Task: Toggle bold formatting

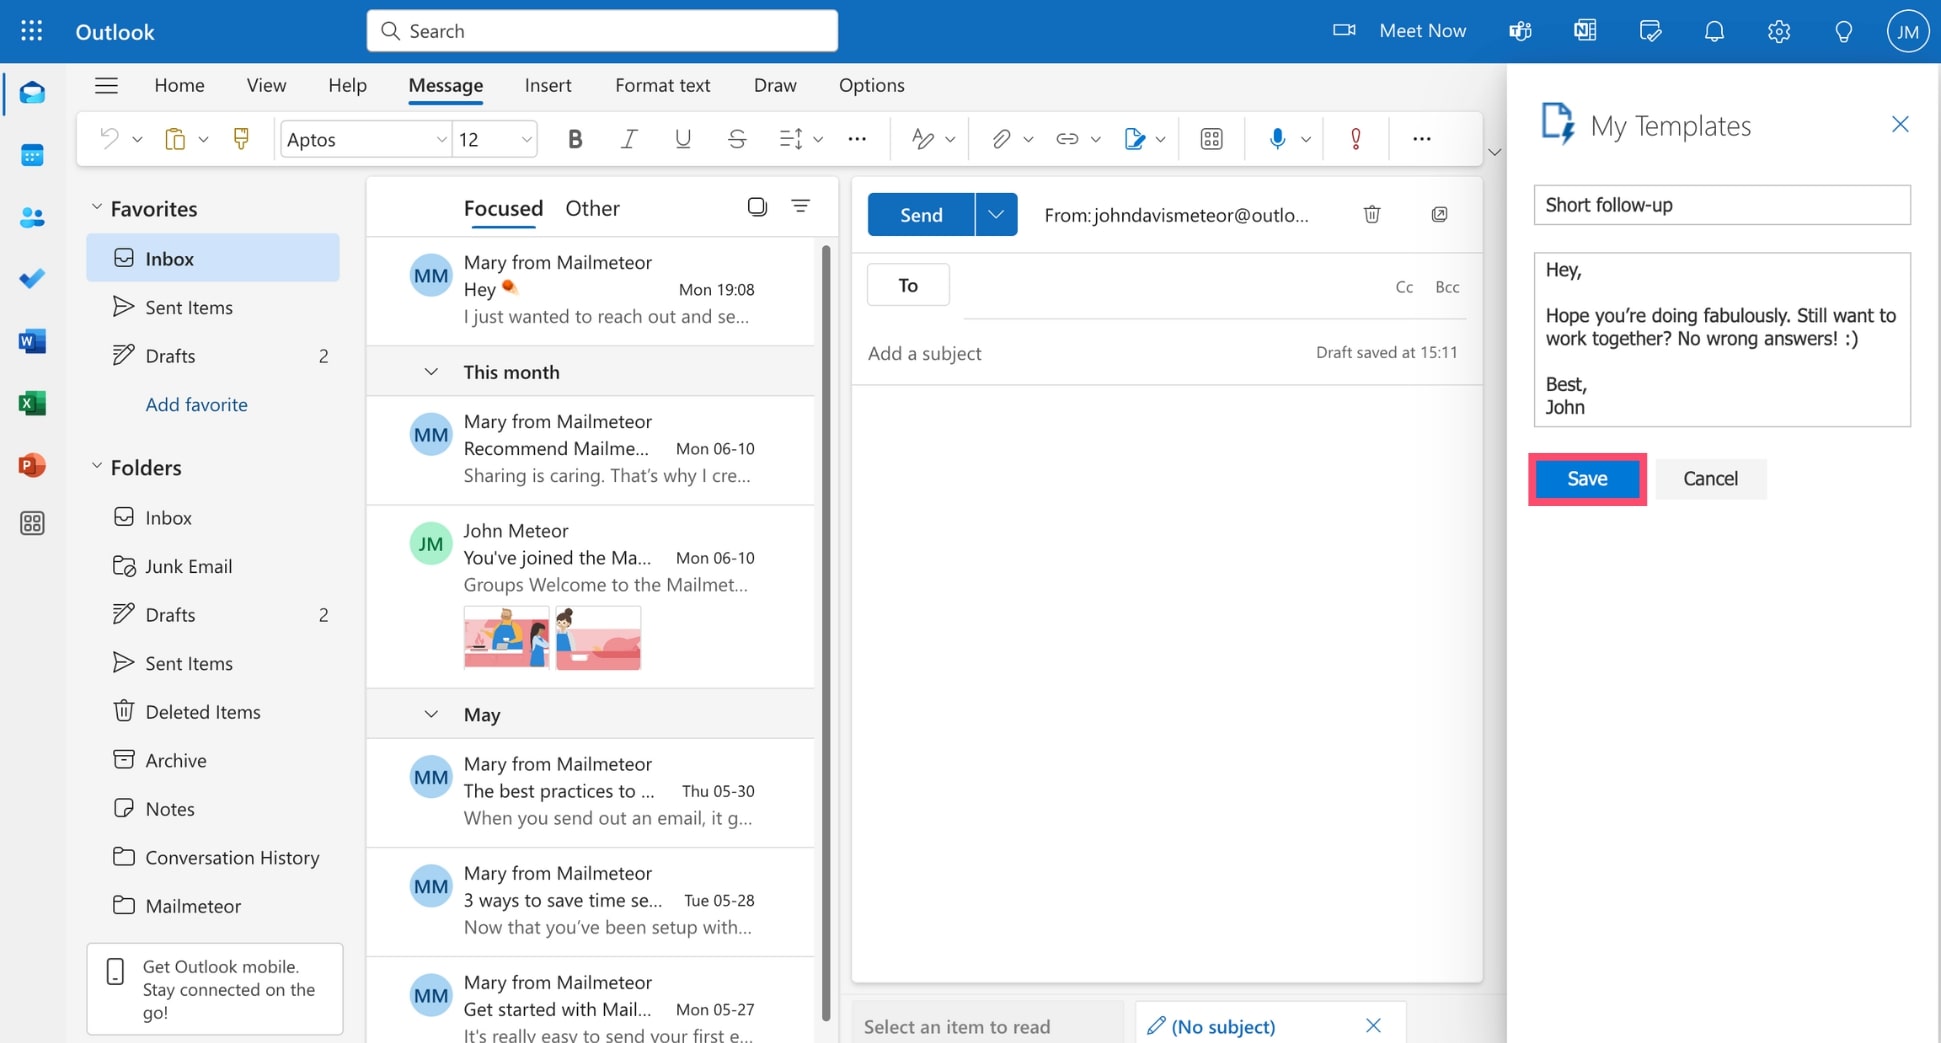Action: (575, 138)
